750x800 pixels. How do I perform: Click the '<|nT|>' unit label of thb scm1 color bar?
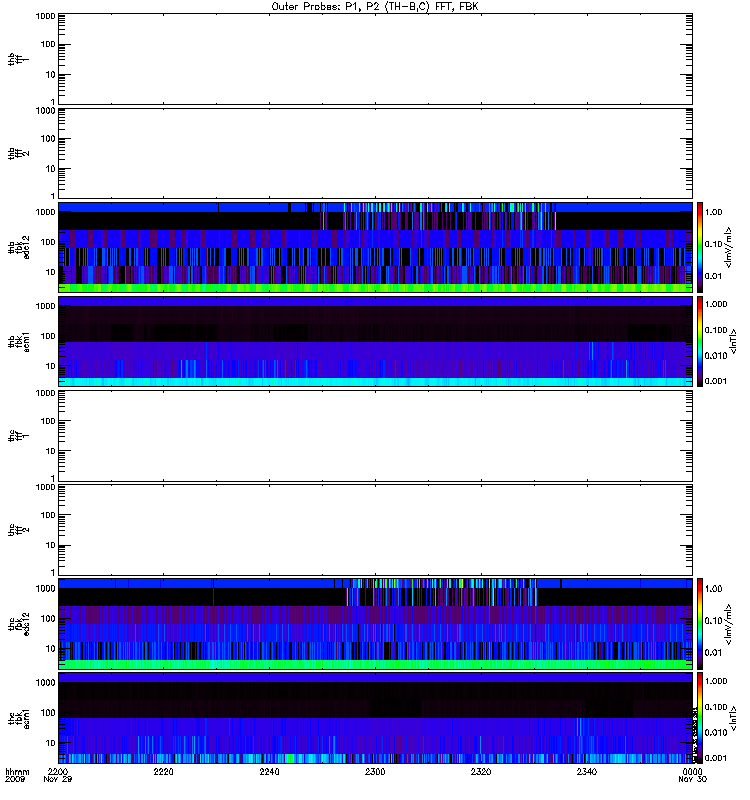pyautogui.click(x=734, y=341)
